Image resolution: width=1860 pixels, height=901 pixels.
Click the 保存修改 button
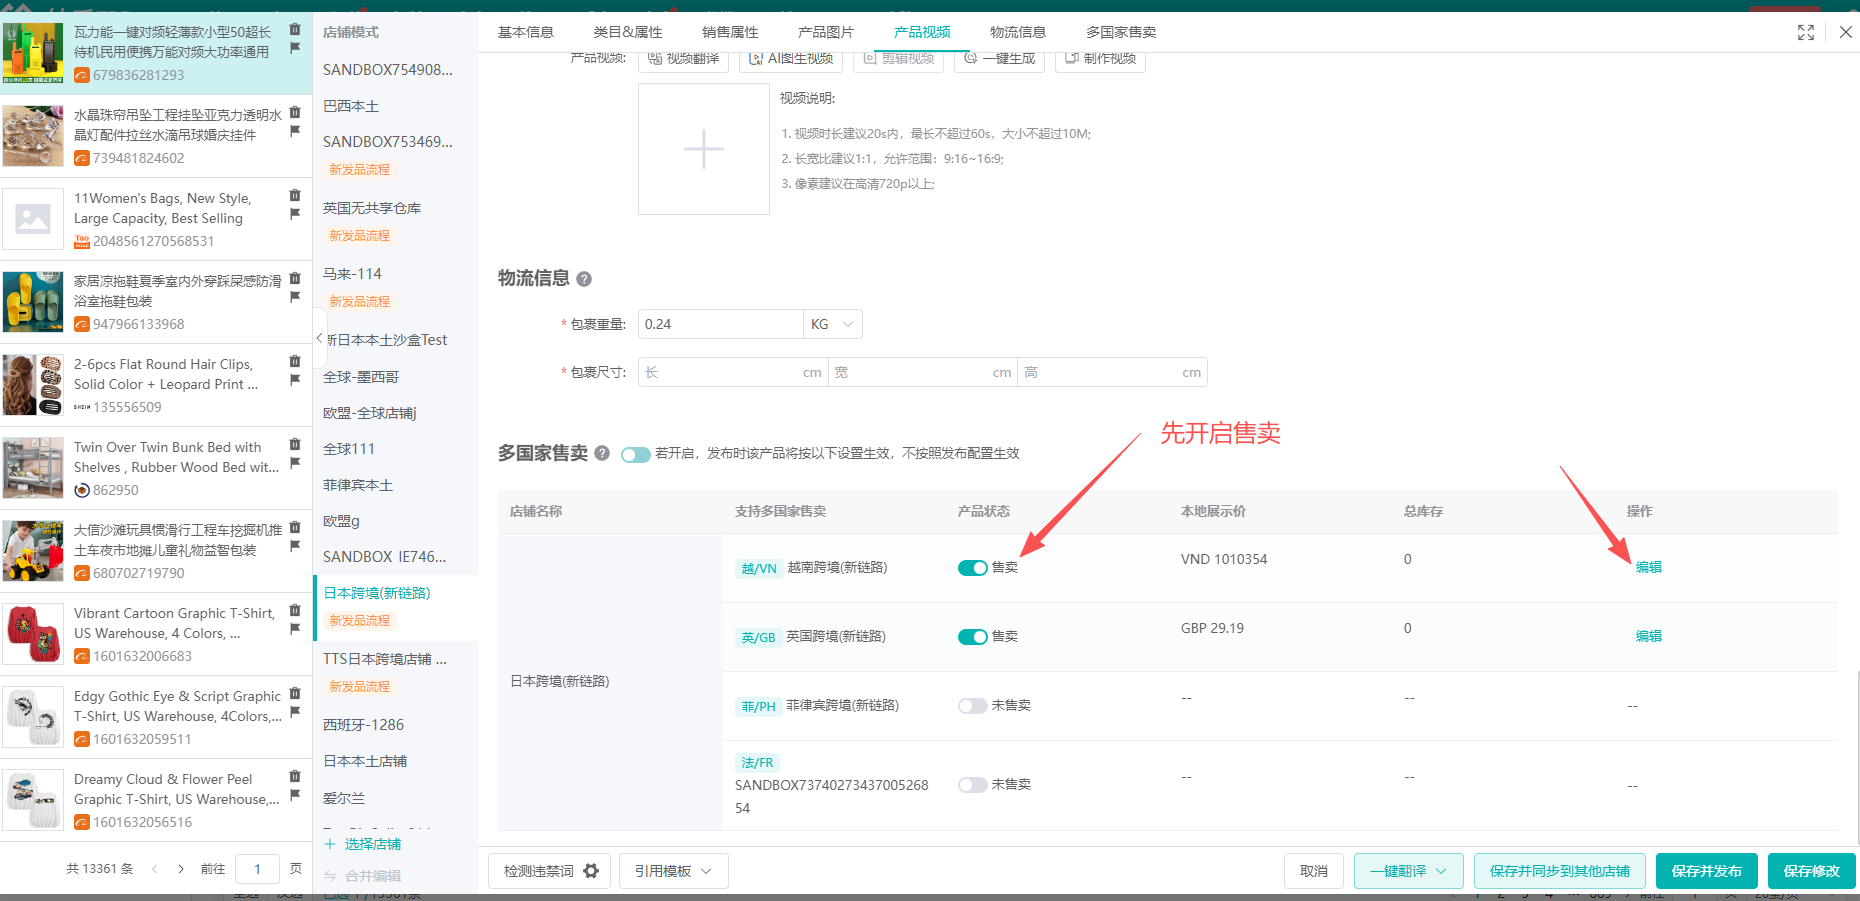coord(1812,871)
